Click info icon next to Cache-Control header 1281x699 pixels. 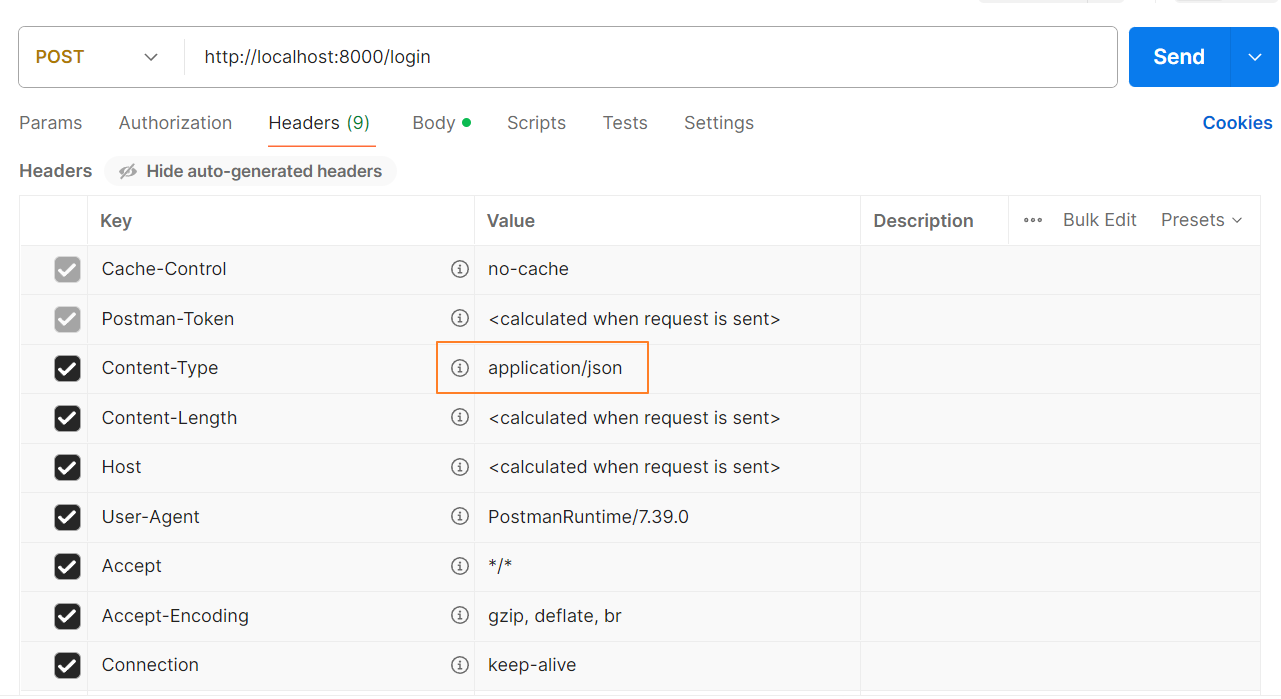tap(460, 269)
